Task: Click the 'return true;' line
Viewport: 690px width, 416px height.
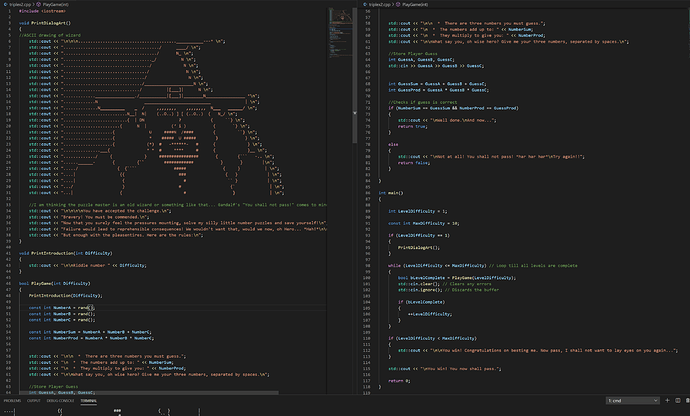Action: click(413, 126)
